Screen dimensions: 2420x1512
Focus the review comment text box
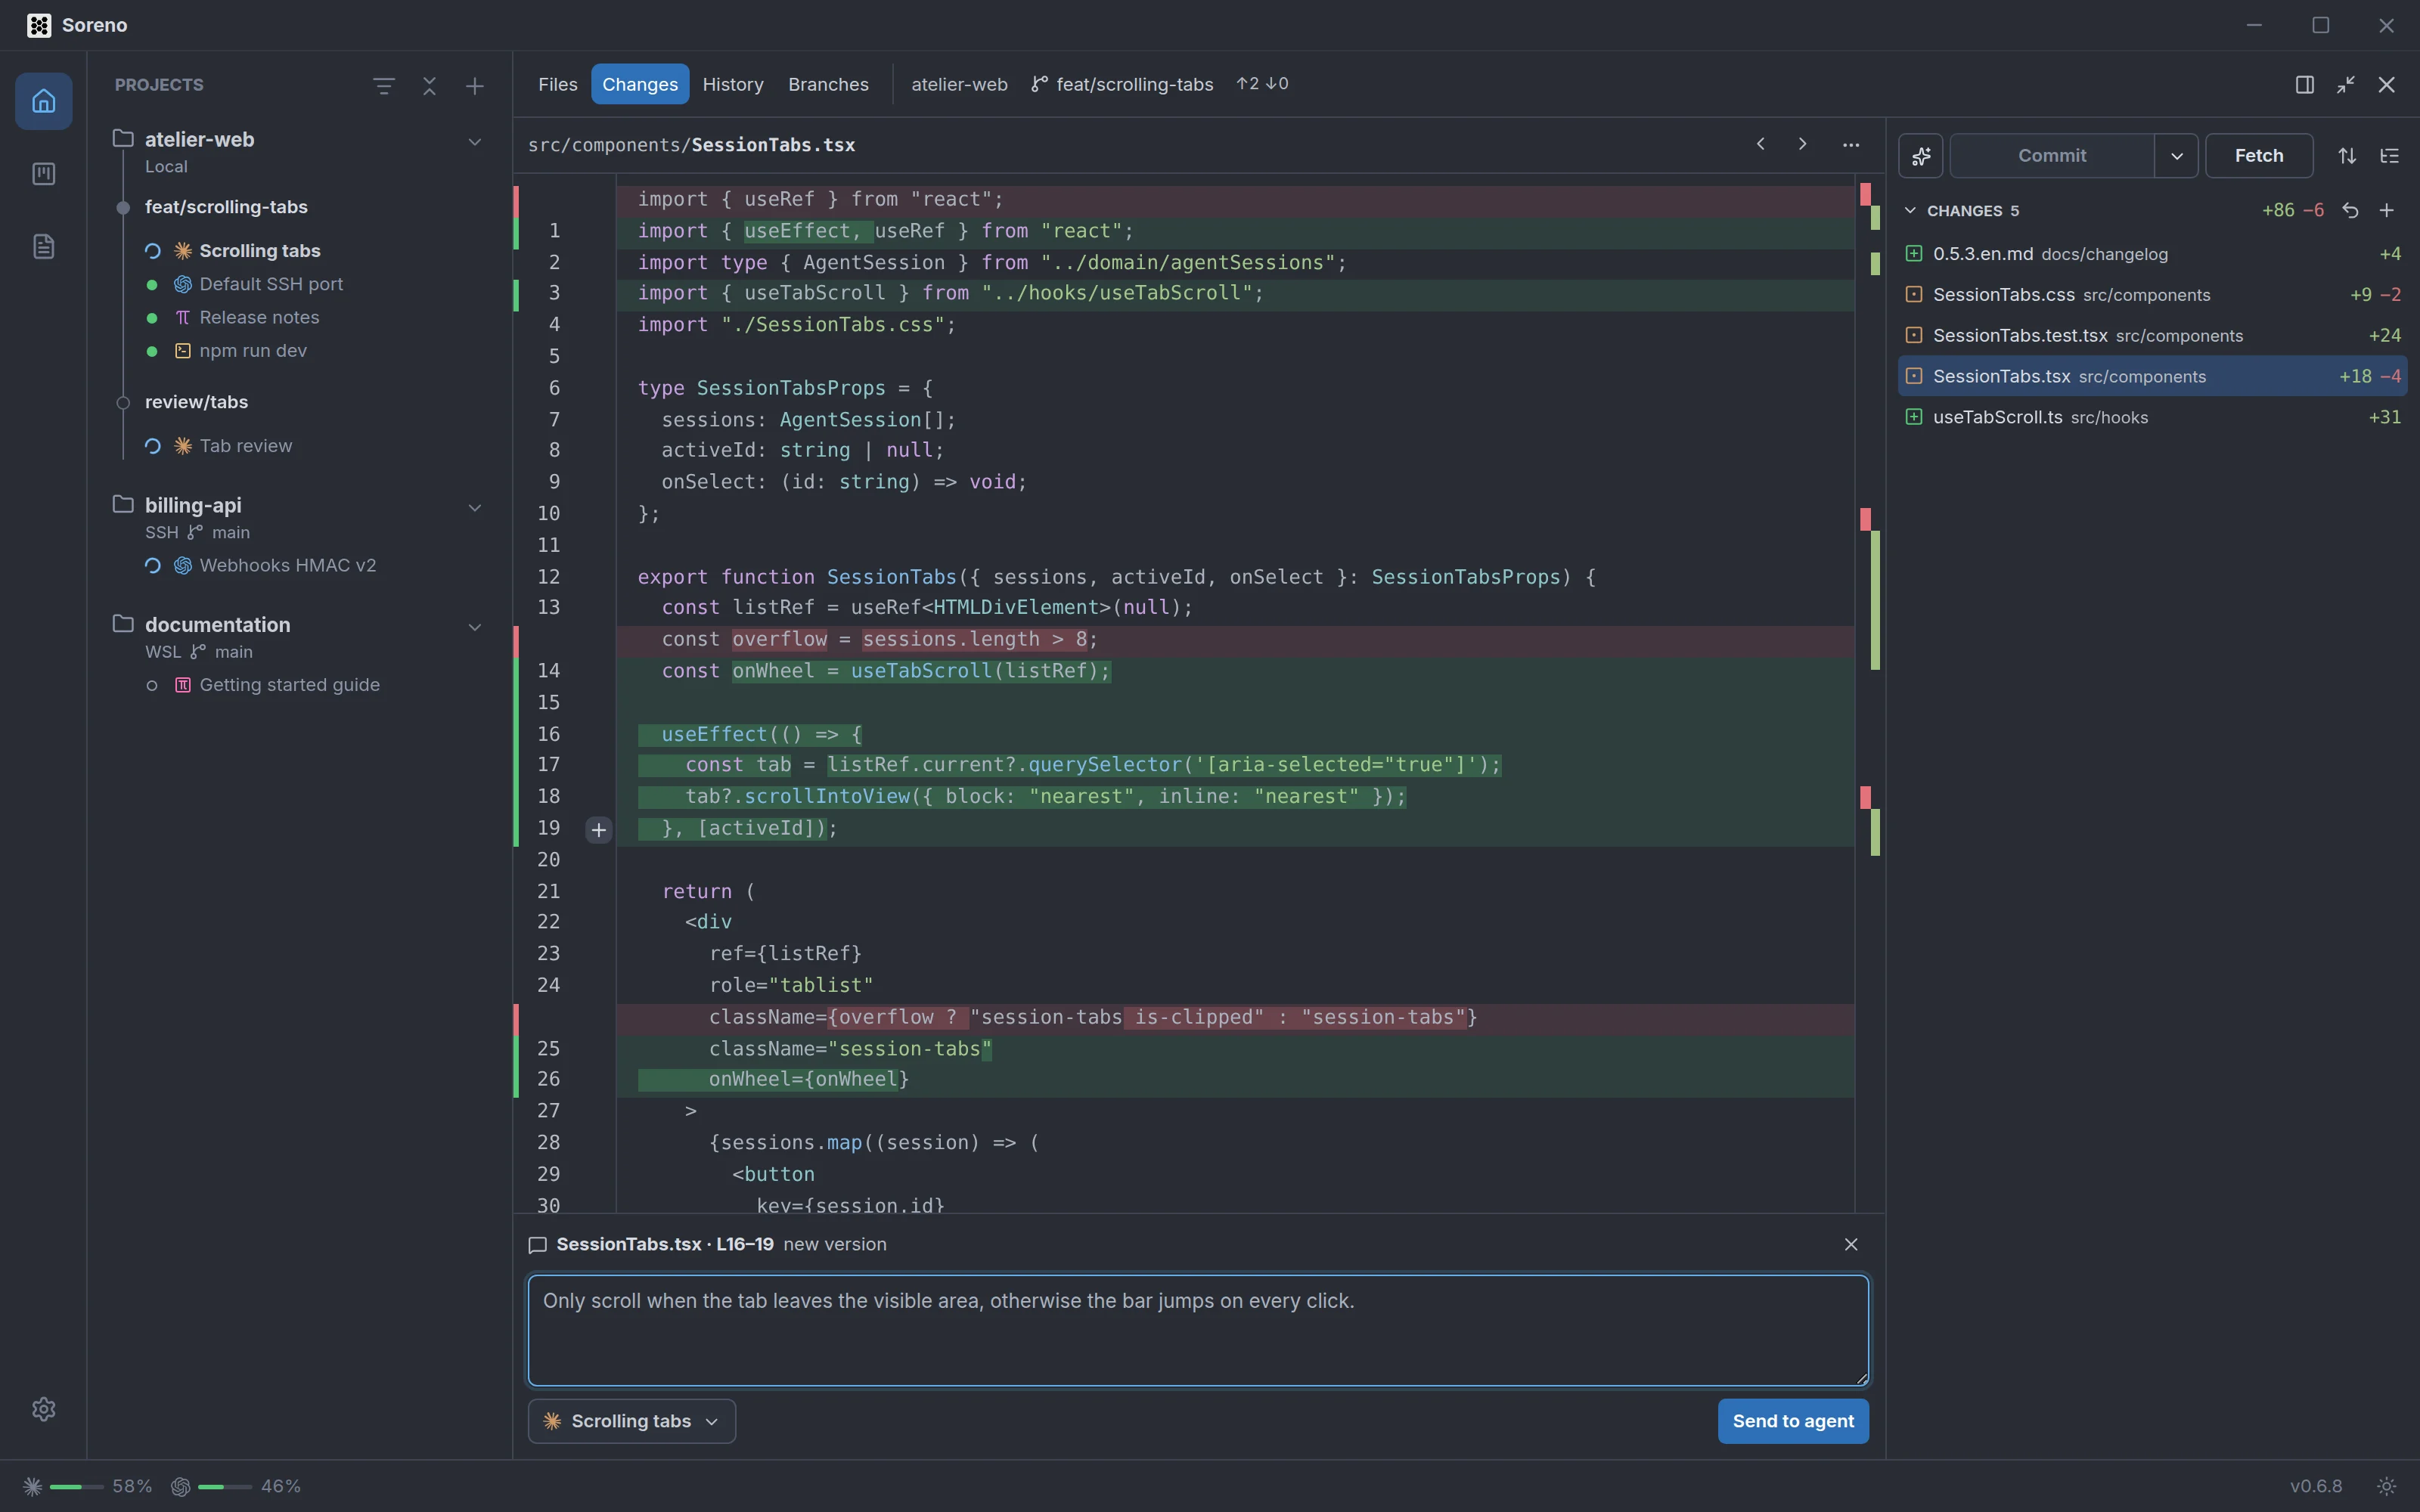(1198, 1330)
